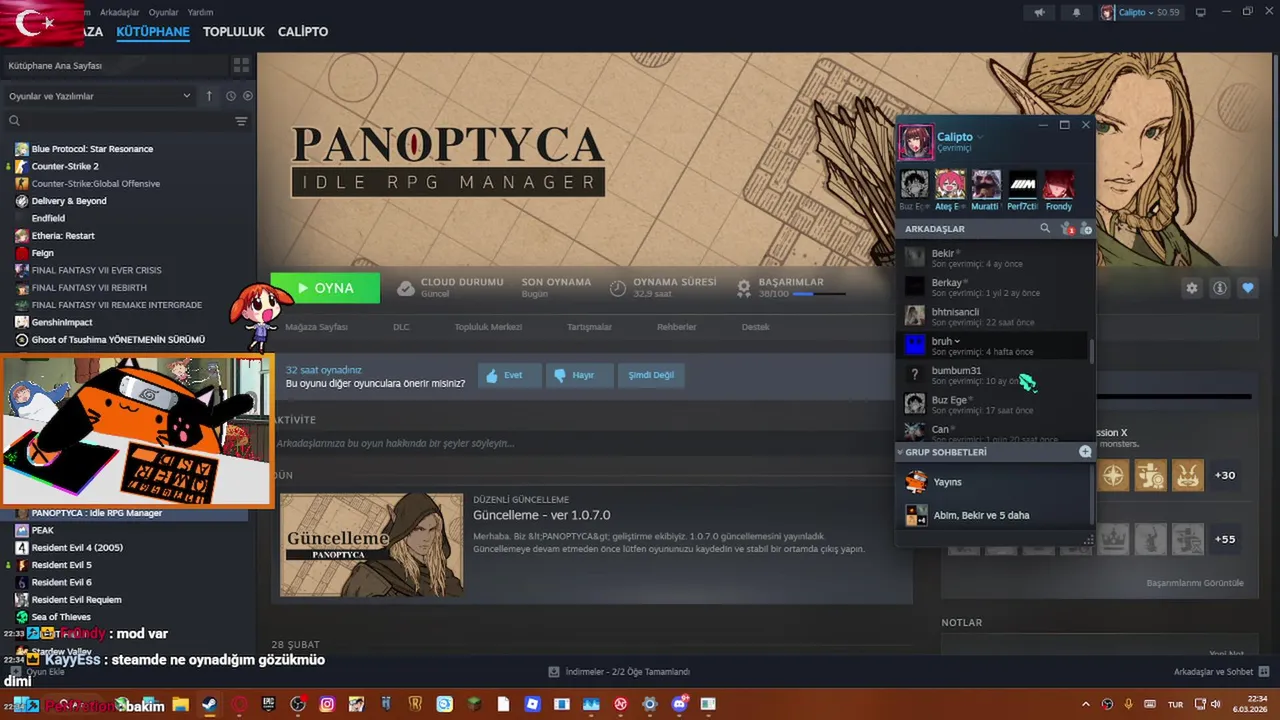Open Ateş favorite friend avatar

tap(949, 185)
